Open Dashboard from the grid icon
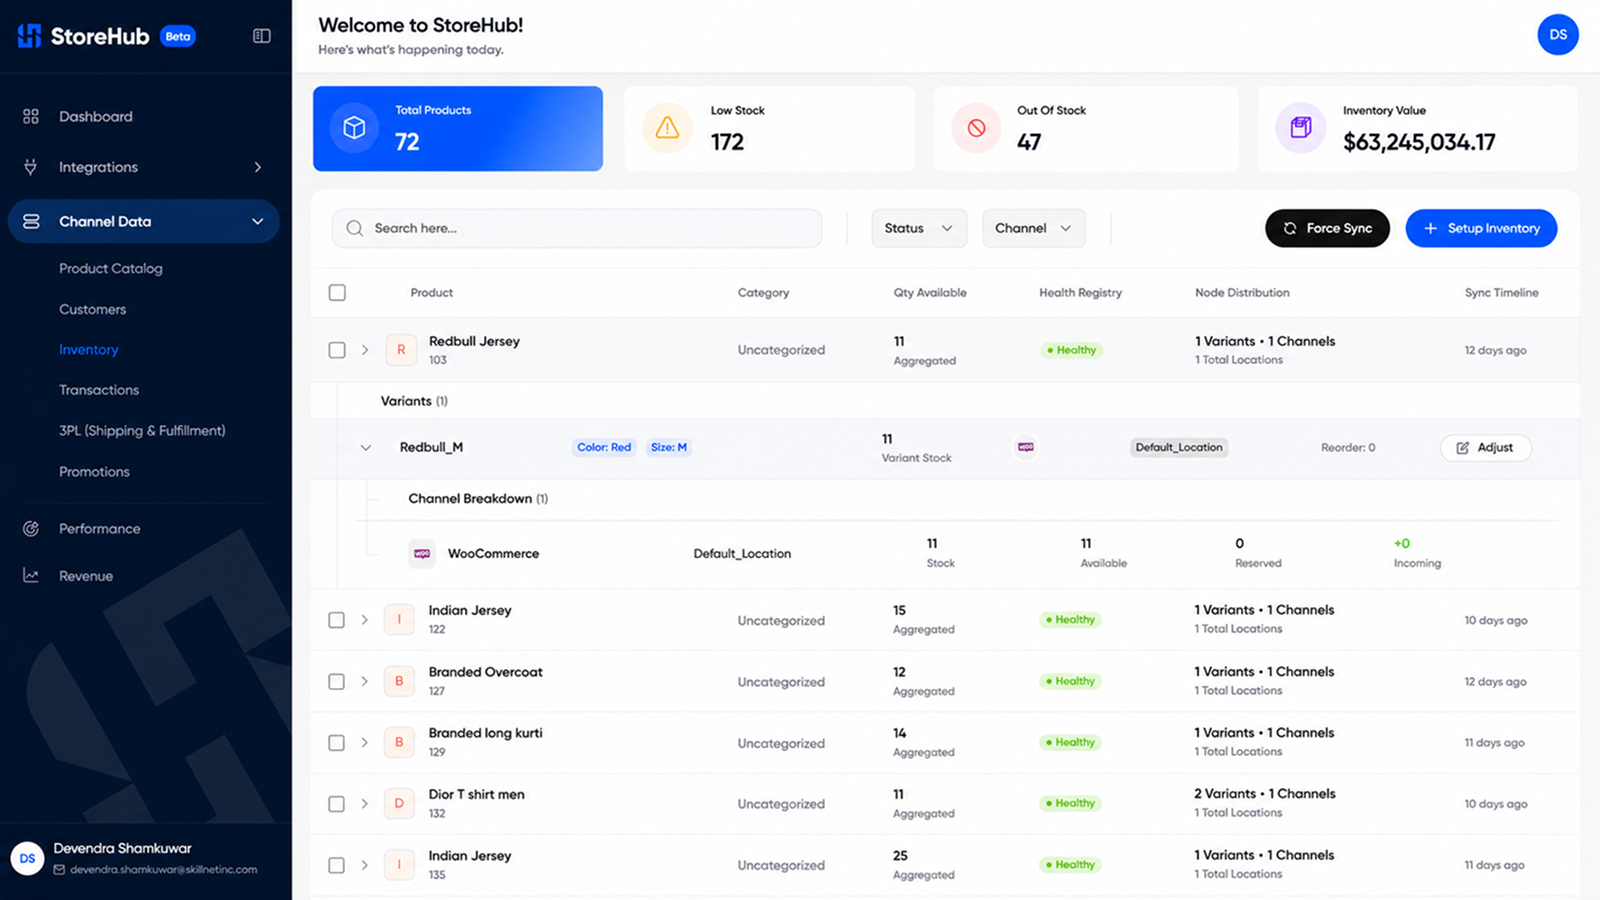1600x900 pixels. pyautogui.click(x=31, y=116)
